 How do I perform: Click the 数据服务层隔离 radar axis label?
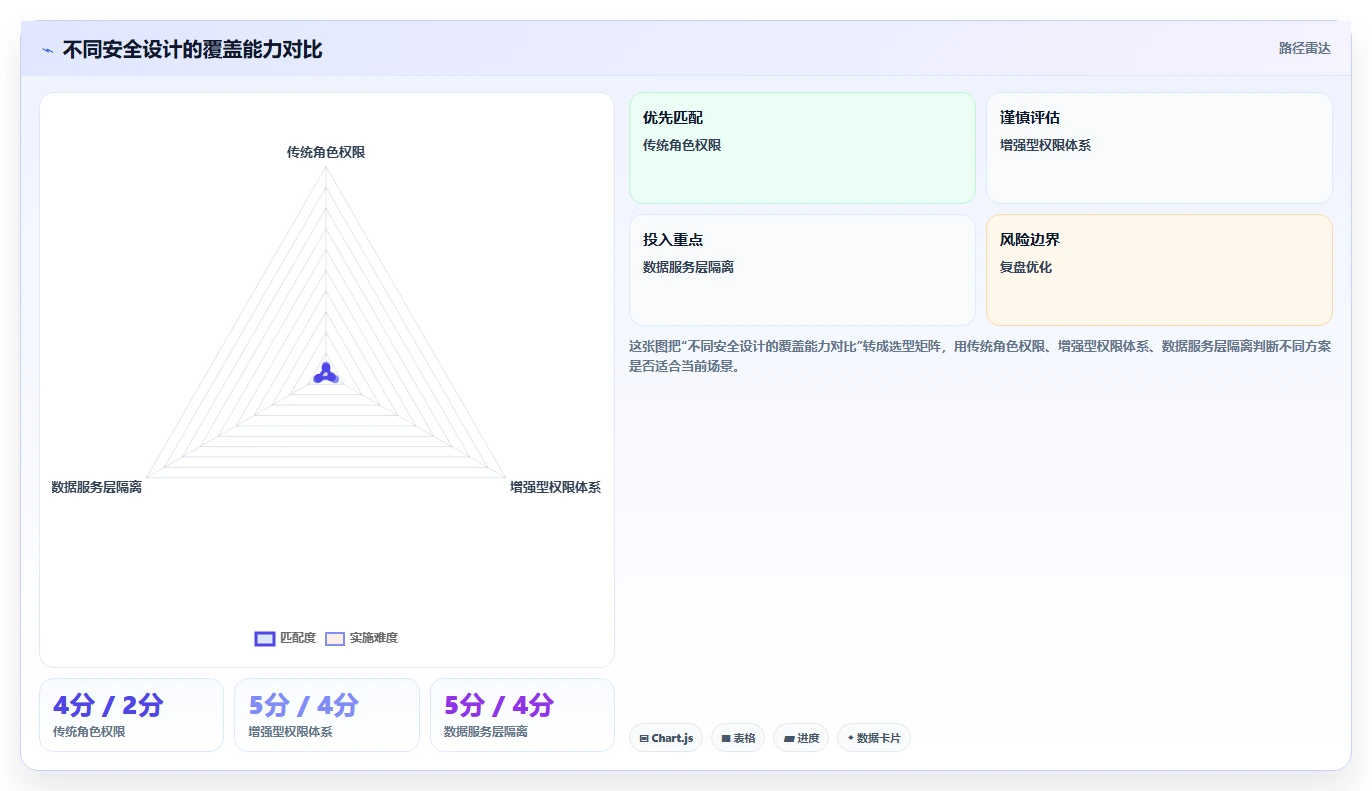97,487
